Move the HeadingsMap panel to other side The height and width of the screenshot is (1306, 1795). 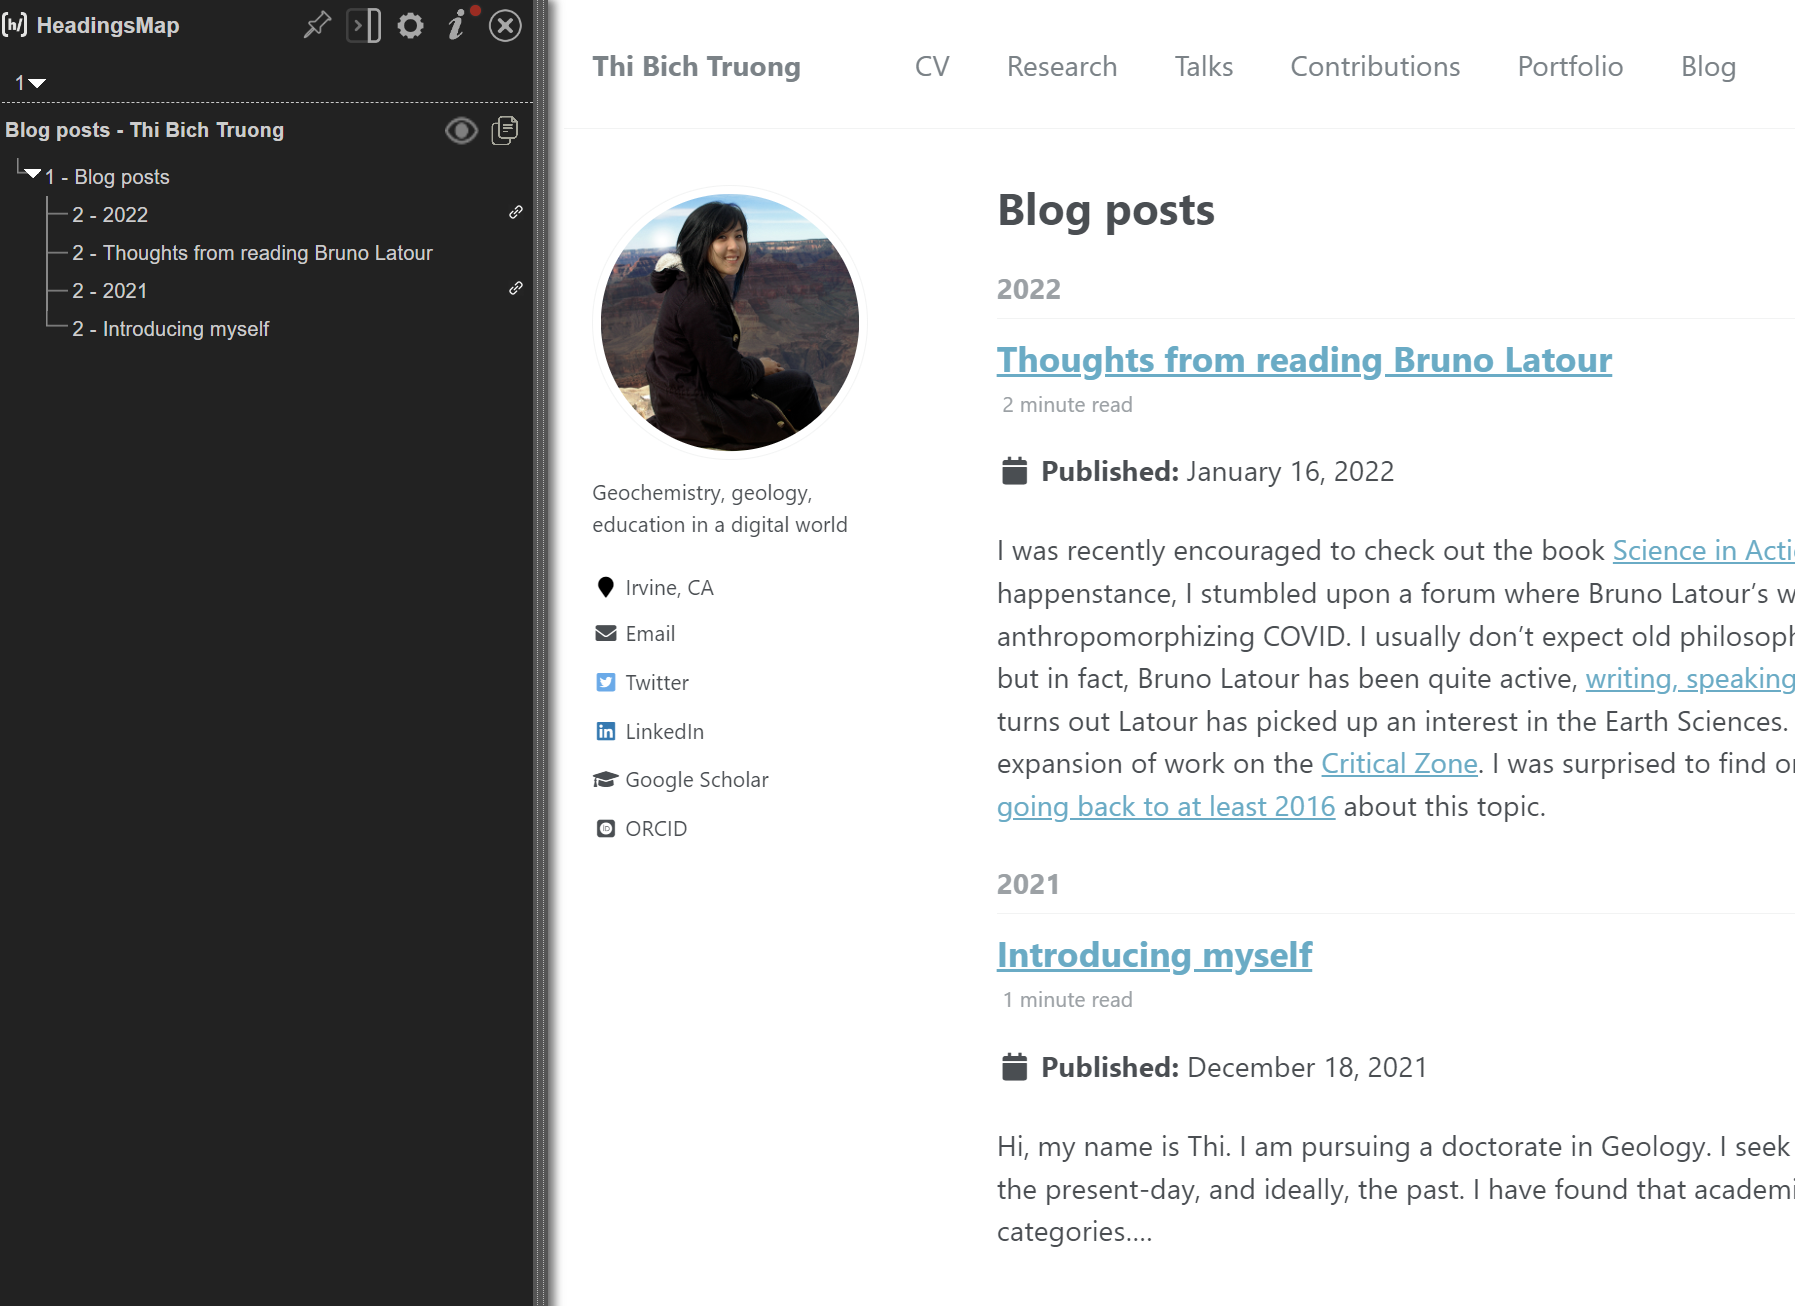pos(364,25)
